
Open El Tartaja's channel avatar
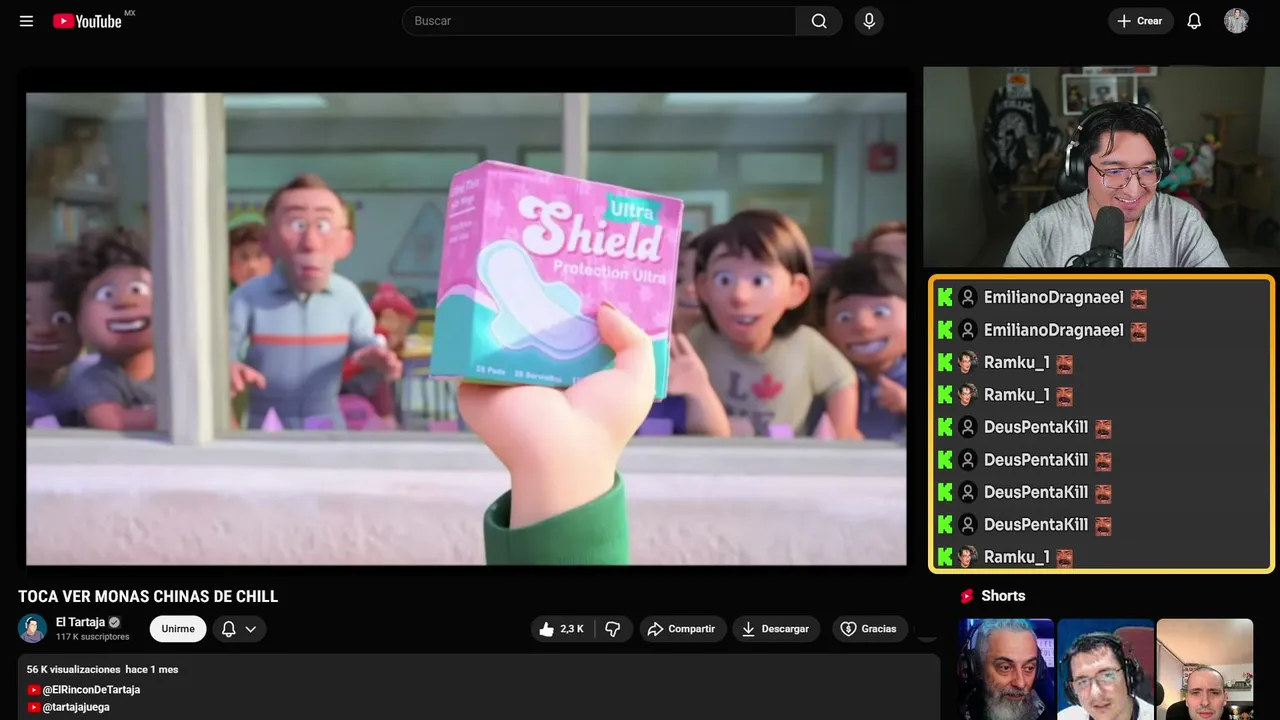point(33,628)
